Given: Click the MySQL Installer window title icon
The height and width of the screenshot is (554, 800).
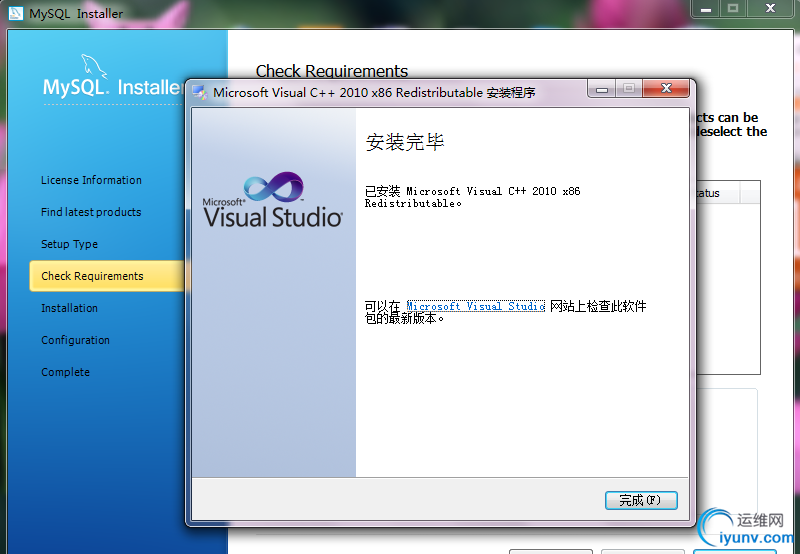Looking at the screenshot, I should [16, 13].
